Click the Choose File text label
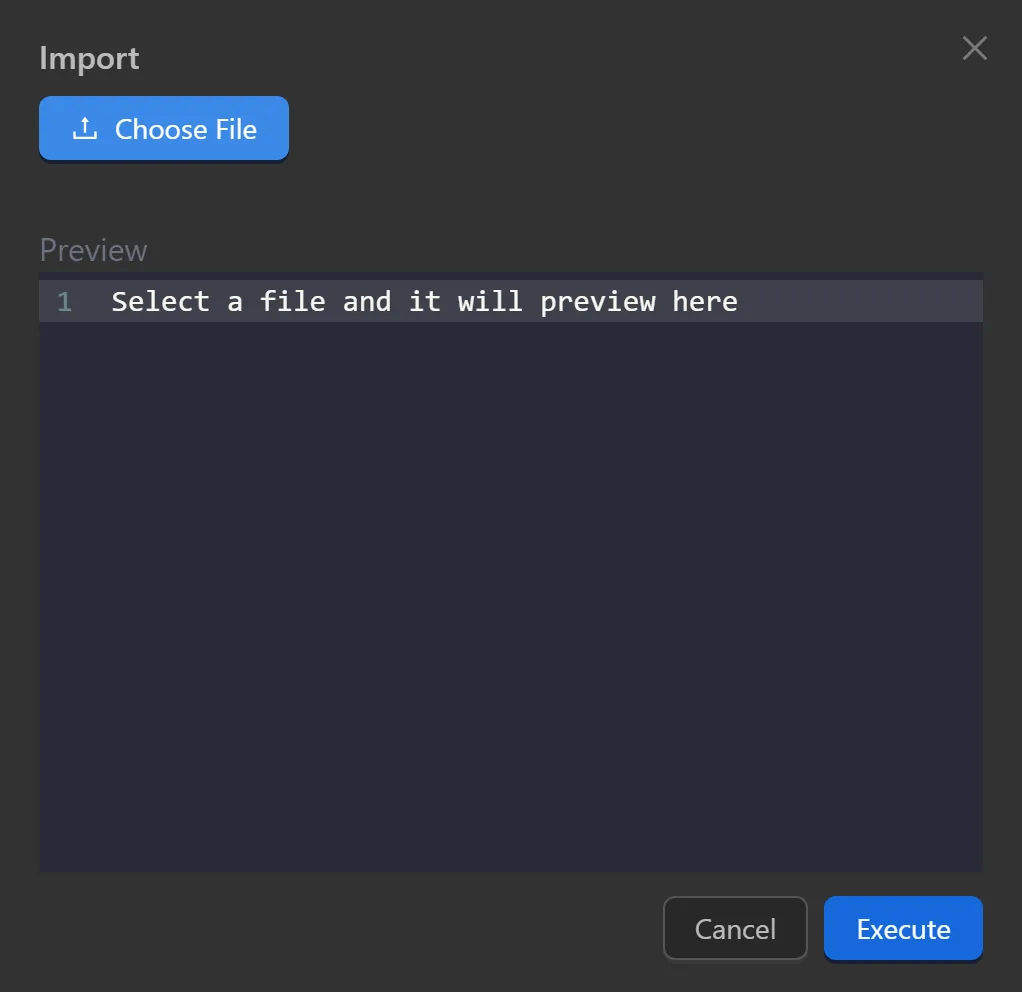This screenshot has width=1022, height=992. click(x=186, y=128)
